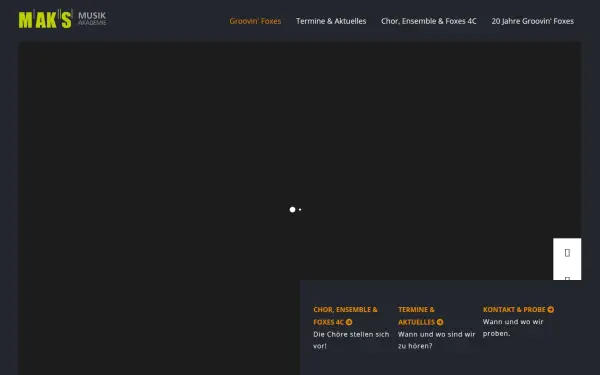Follow the TERMINE & AKTUELLES orange link
This screenshot has height=375, width=600.
[x=420, y=316]
